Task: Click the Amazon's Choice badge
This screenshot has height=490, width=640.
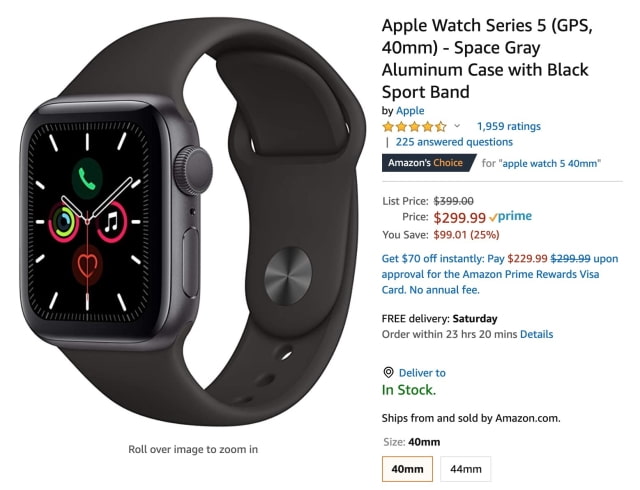Action: point(429,163)
